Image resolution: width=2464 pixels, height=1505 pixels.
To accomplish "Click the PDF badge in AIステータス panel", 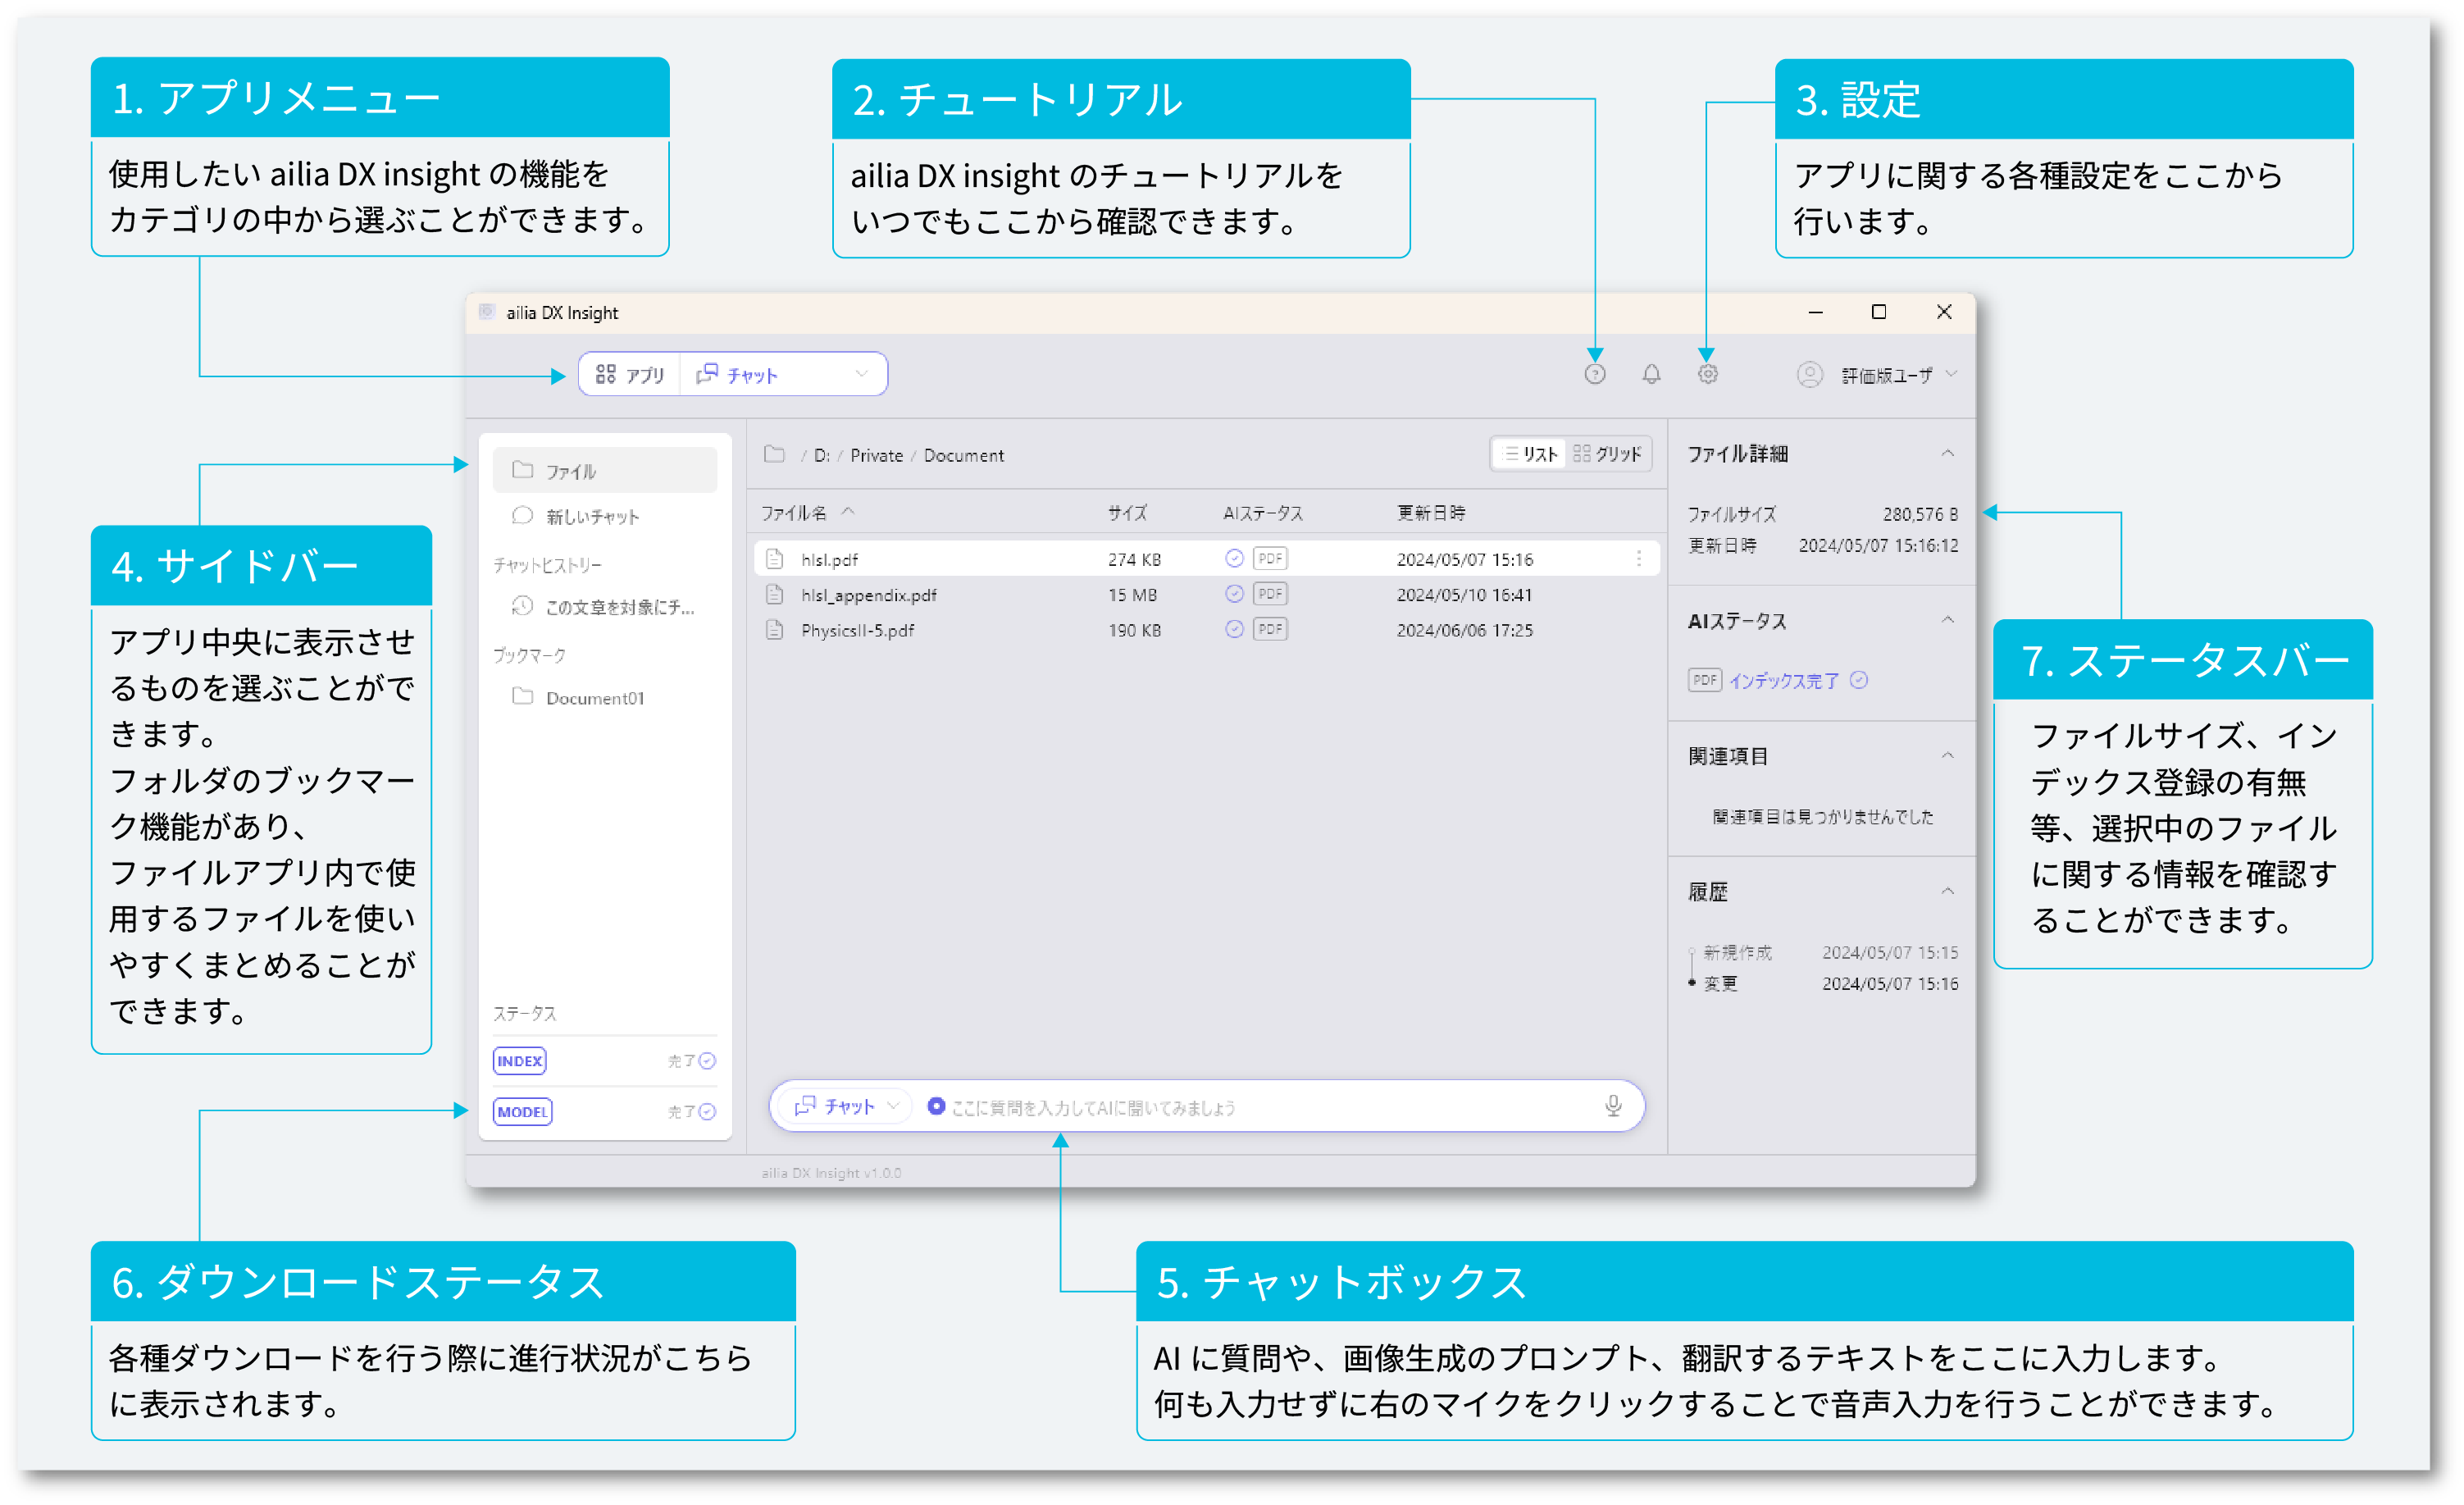I will coord(1705,680).
